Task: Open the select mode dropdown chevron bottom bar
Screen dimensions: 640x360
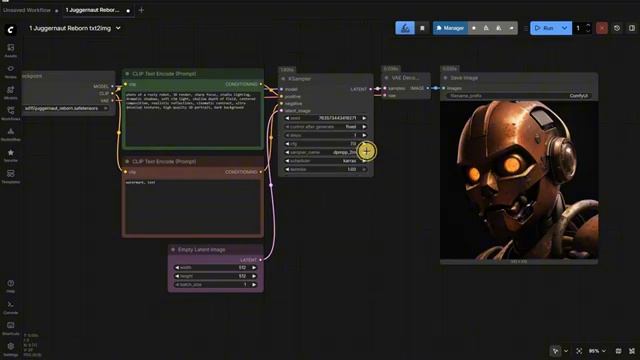Action: click(x=566, y=351)
